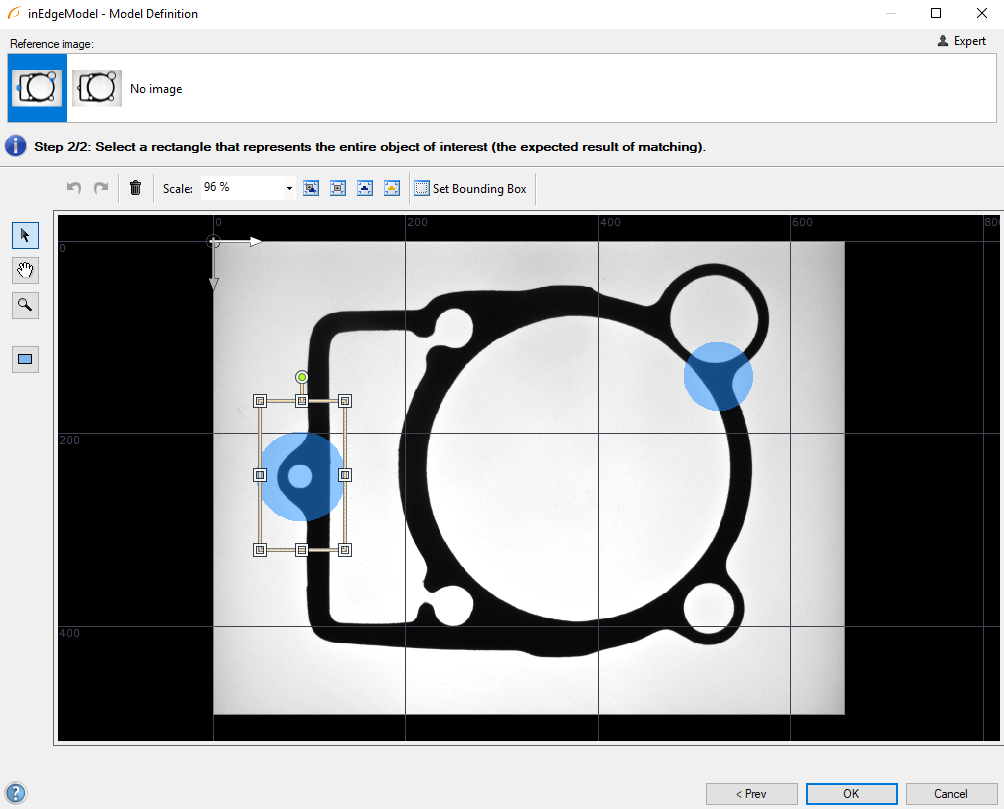Screen dimensions: 1004x809
Task: Click the green rotation handle on the rectangle
Action: pyautogui.click(x=302, y=377)
